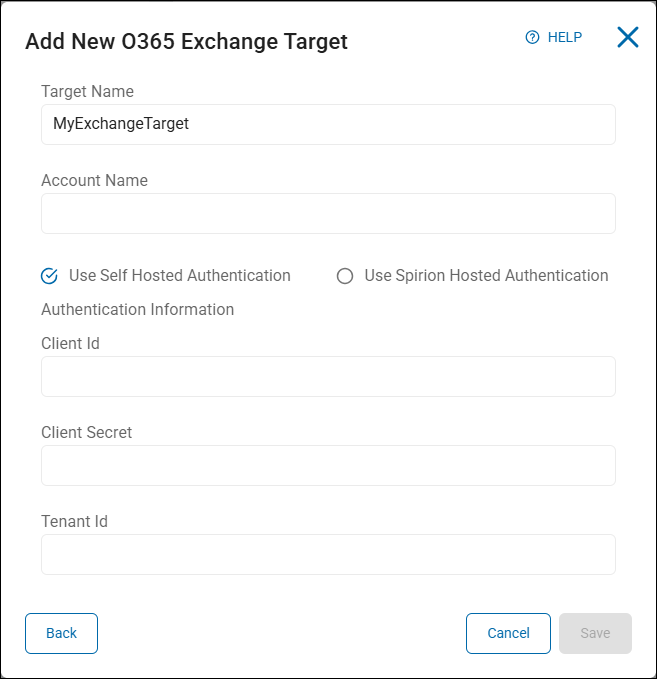
Task: Click the dialog title 'Add New O365 Exchange Target'
Action: 186,41
